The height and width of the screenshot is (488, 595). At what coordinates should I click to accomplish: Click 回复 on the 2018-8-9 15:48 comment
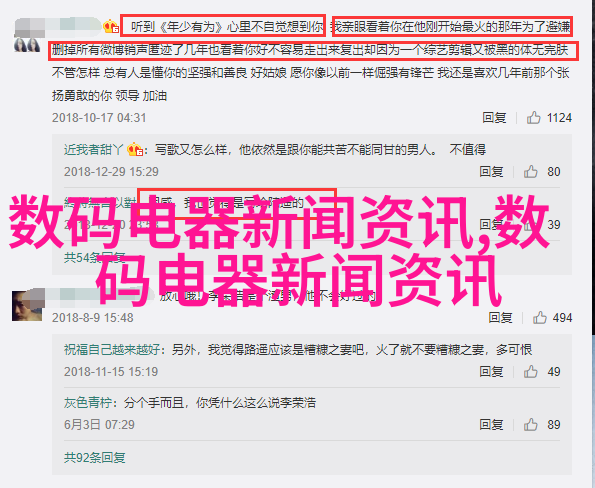[x=500, y=317]
